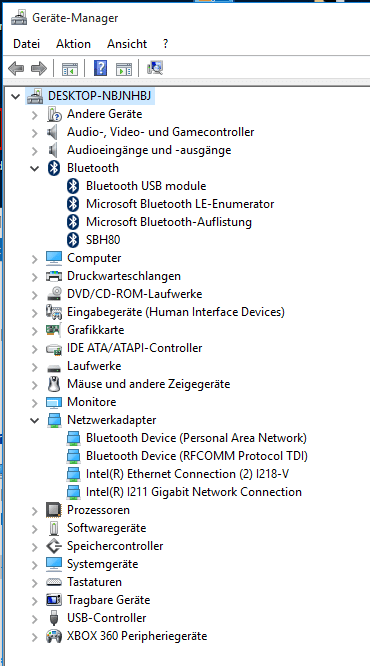The width and height of the screenshot is (370, 666).
Task: Open the Aktion menu
Action: tap(73, 44)
